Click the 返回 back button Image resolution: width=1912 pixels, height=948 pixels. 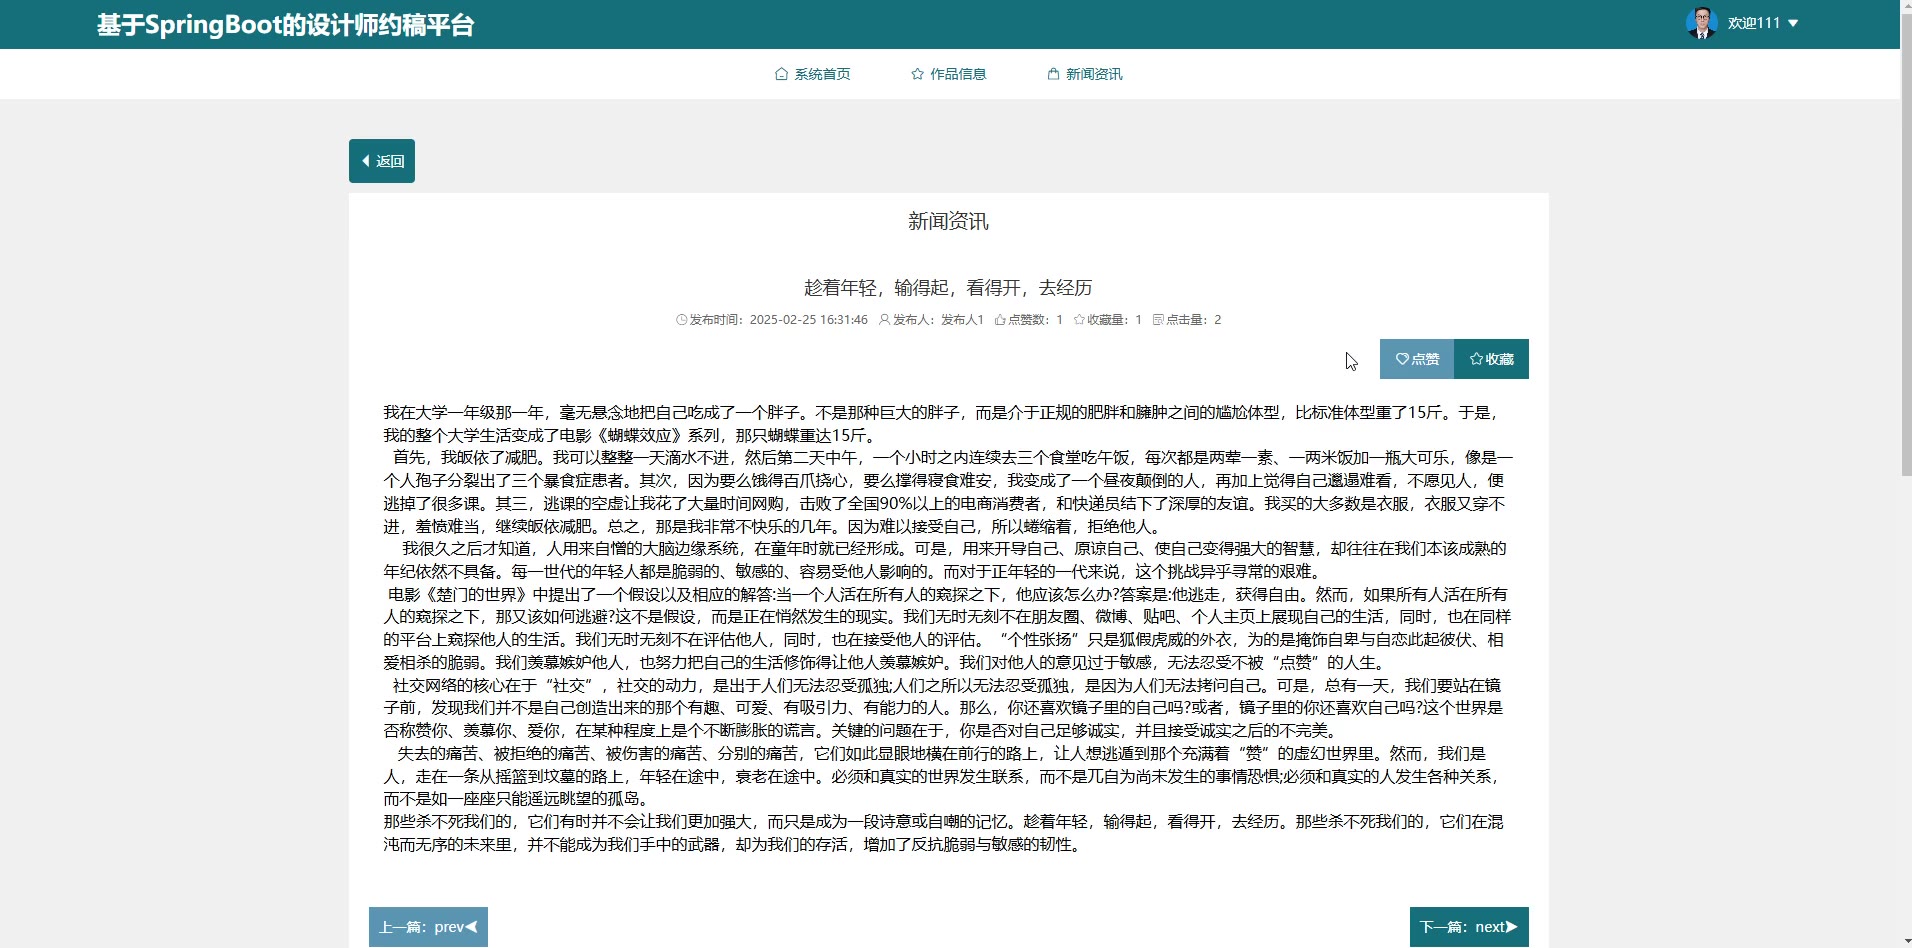[x=382, y=161]
